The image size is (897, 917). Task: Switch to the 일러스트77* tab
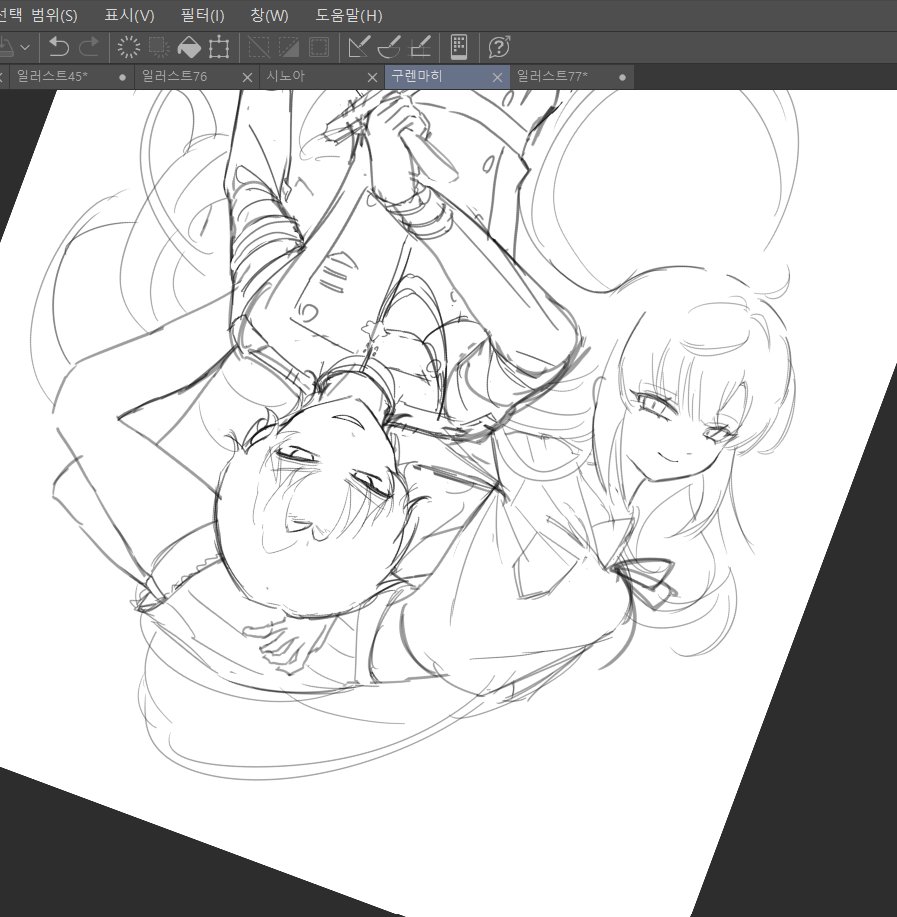[572, 77]
